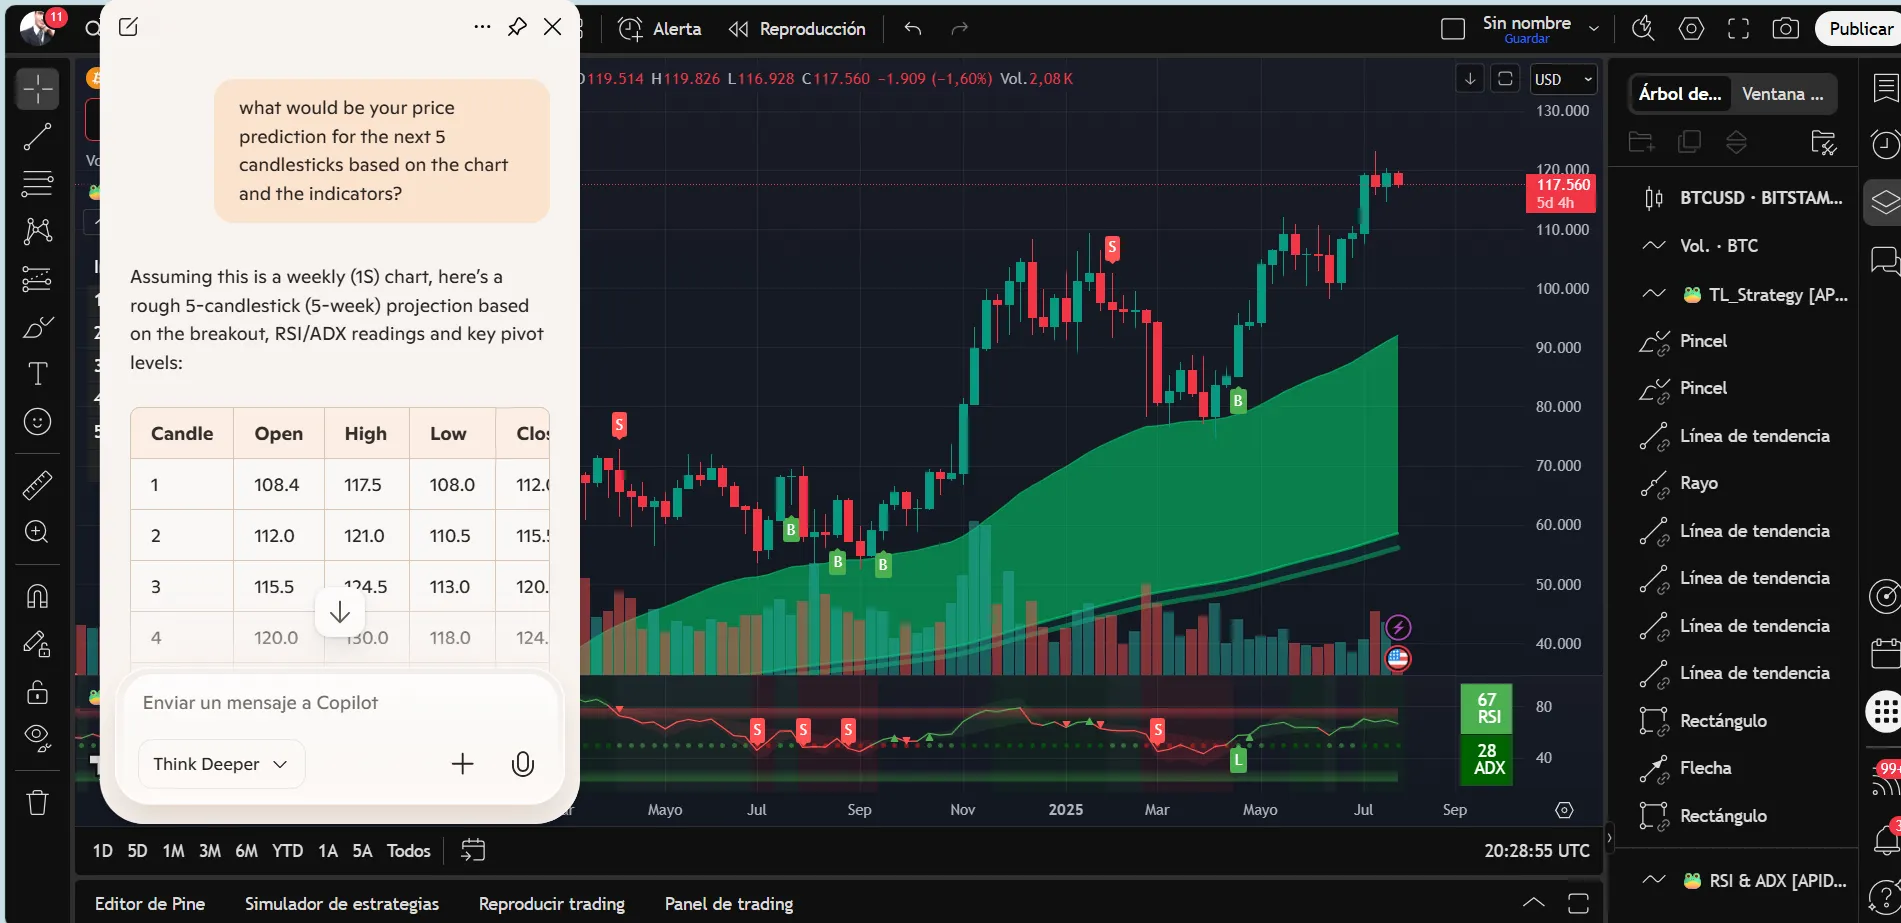
Task: Take a chart snapshot with camera icon
Action: coord(1785,29)
